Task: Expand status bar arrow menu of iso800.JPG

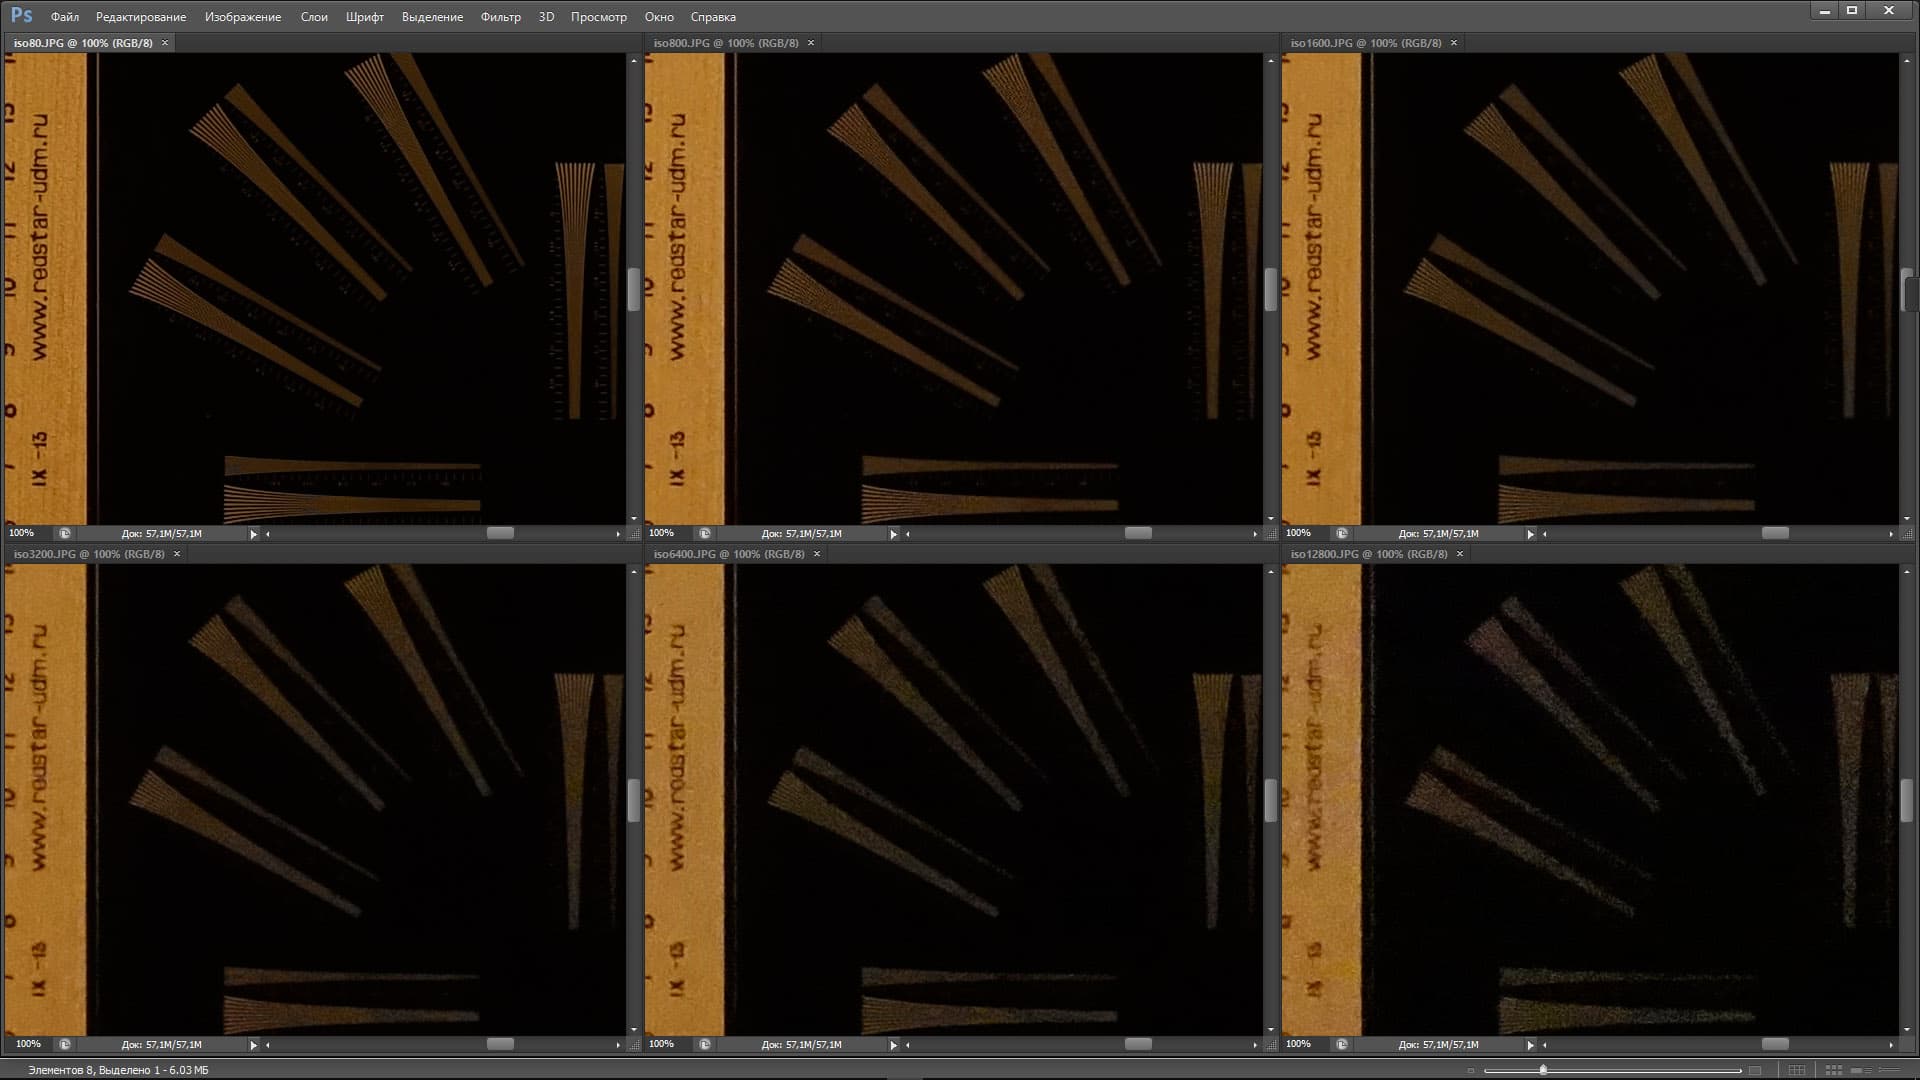Action: pos(893,534)
